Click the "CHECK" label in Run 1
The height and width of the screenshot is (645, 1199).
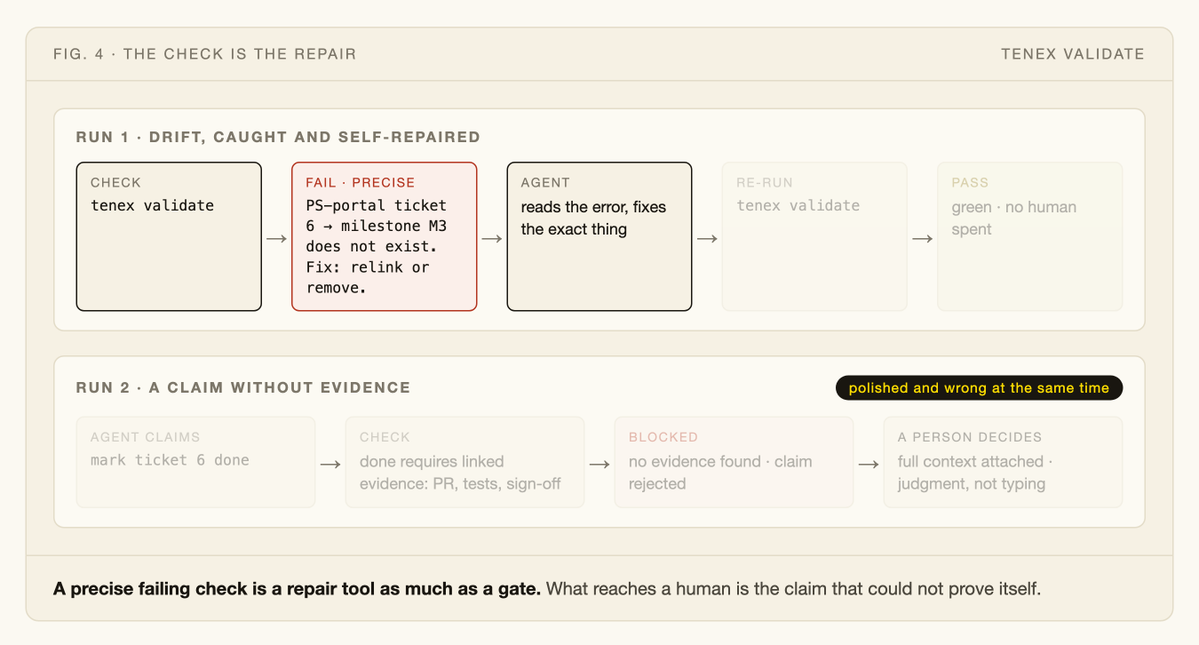click(x=115, y=183)
